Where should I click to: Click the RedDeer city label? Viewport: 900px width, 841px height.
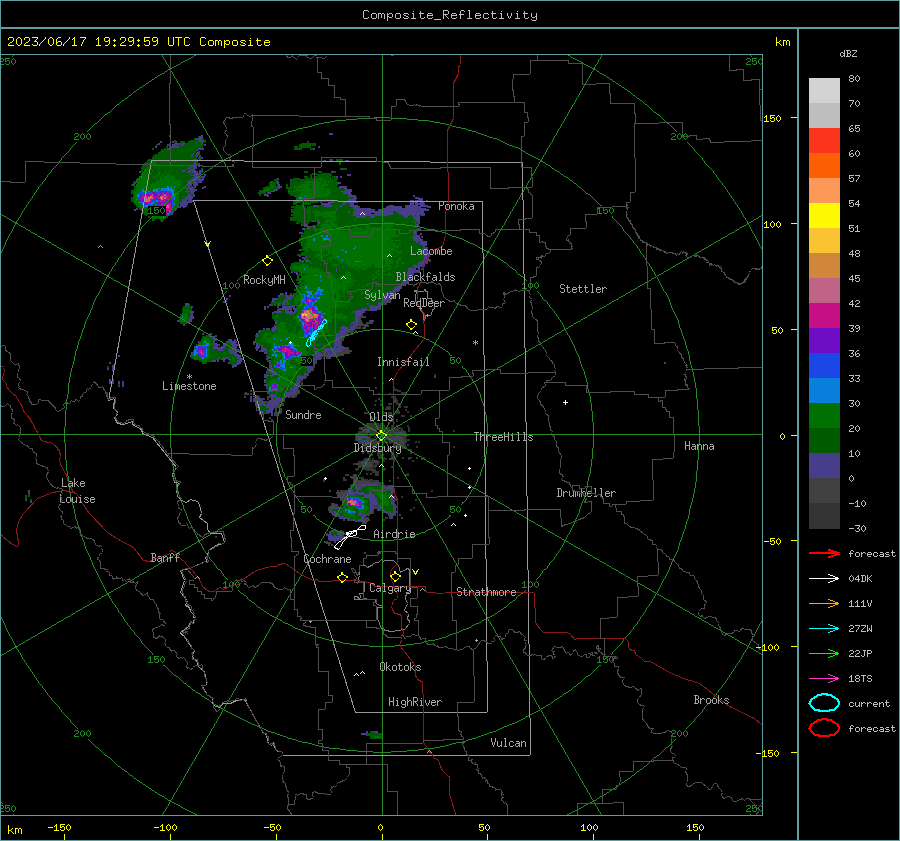(x=424, y=303)
